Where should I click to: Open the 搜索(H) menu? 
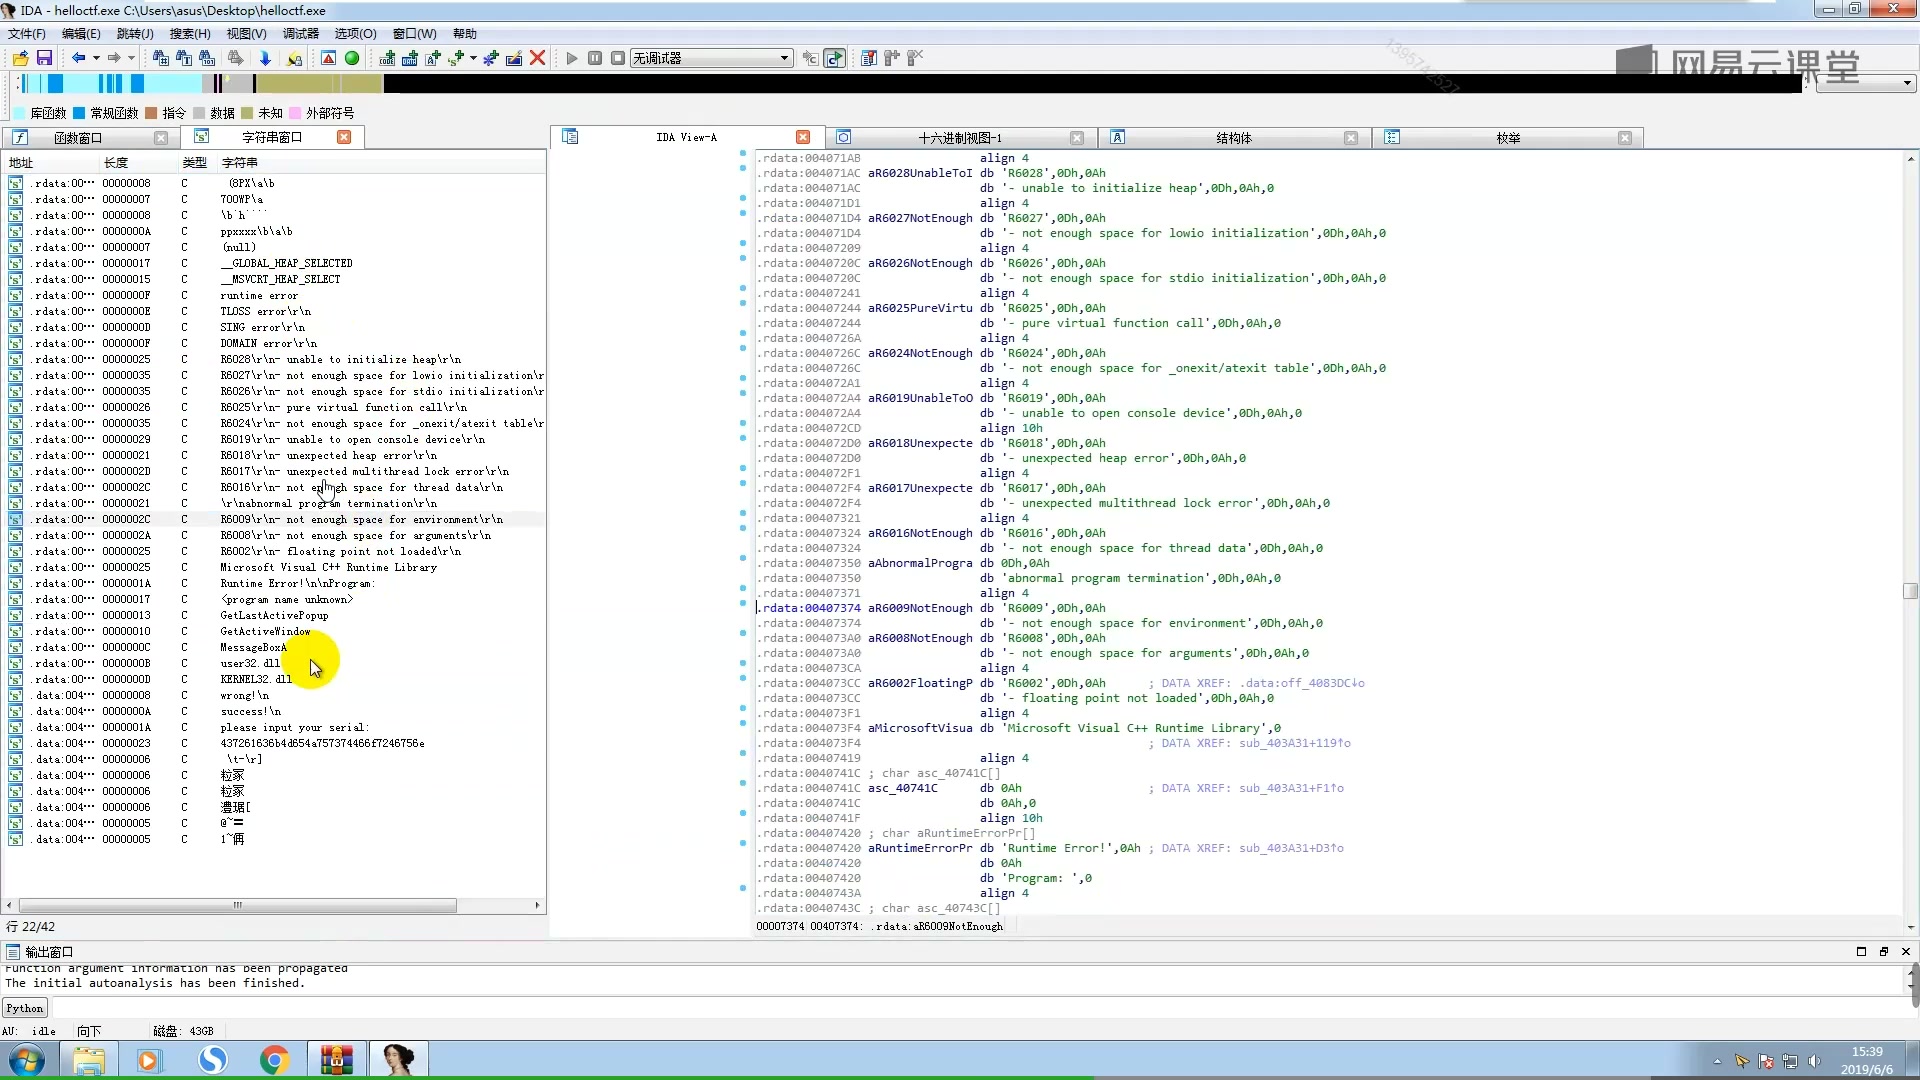tap(190, 33)
